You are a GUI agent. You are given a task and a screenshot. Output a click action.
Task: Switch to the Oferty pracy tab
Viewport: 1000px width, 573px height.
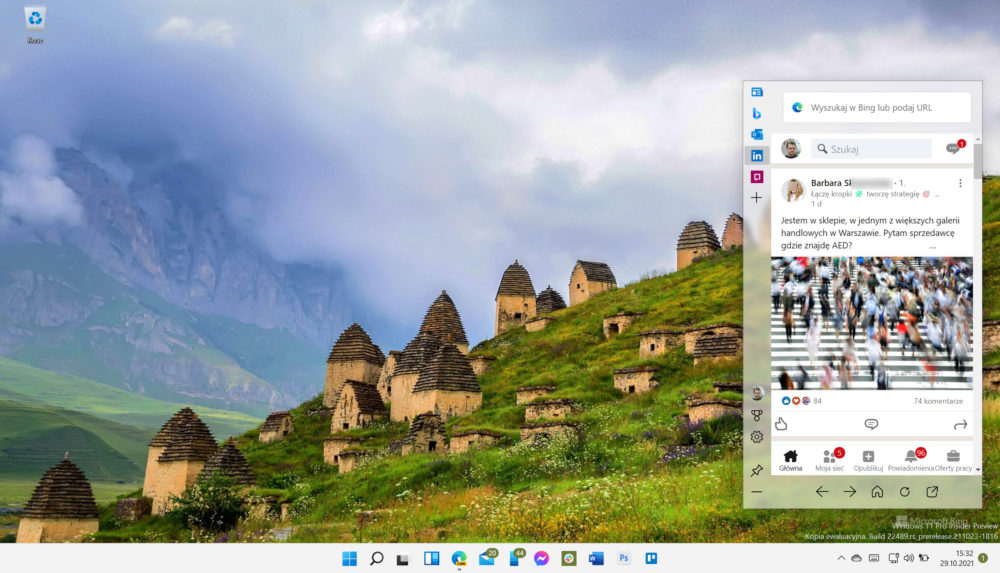(953, 460)
